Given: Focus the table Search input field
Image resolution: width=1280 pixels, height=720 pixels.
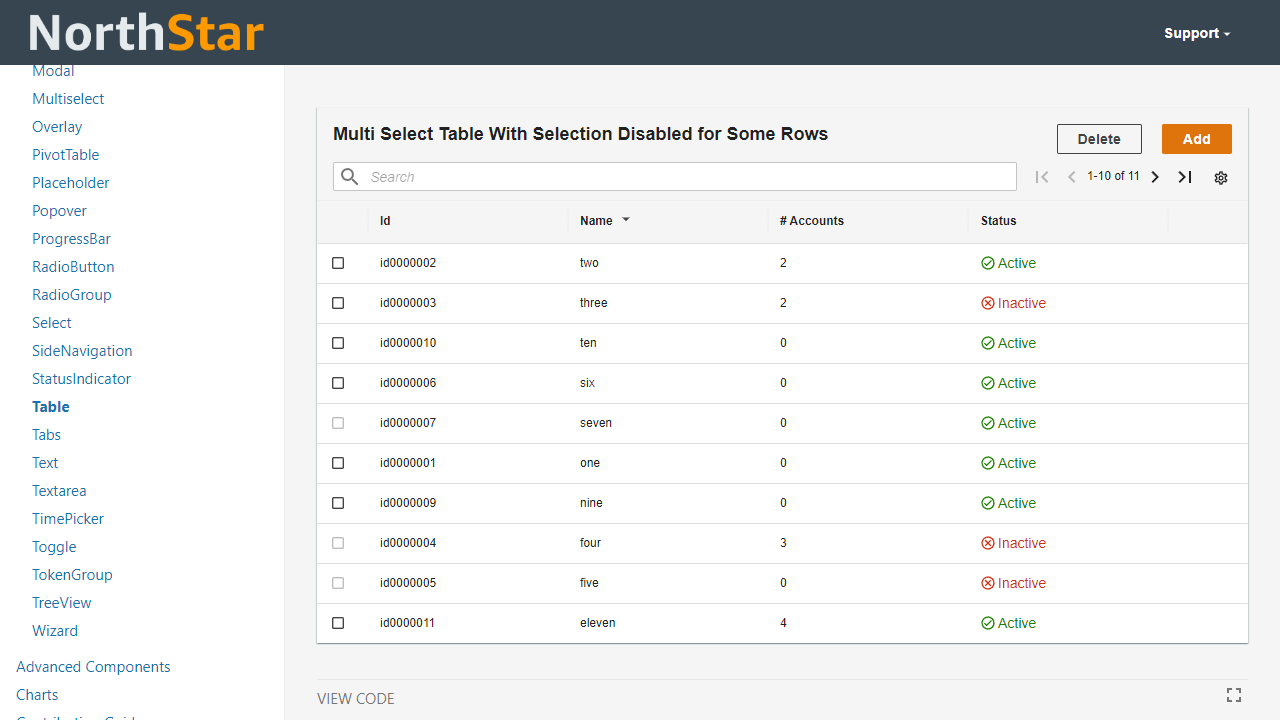Looking at the screenshot, I should (x=690, y=177).
